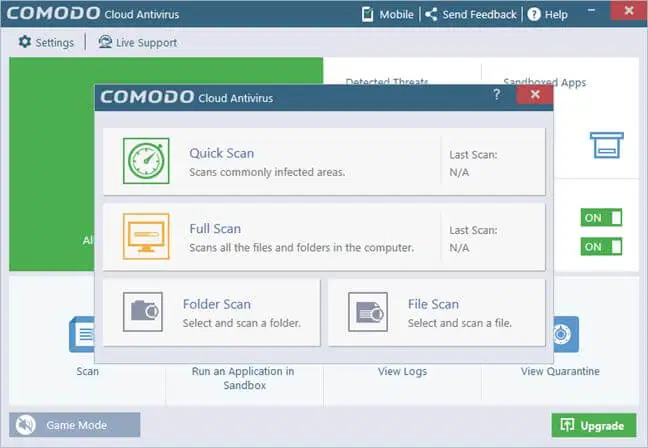The image size is (648, 448).
Task: Click the Upgrade button label
Action: (602, 426)
